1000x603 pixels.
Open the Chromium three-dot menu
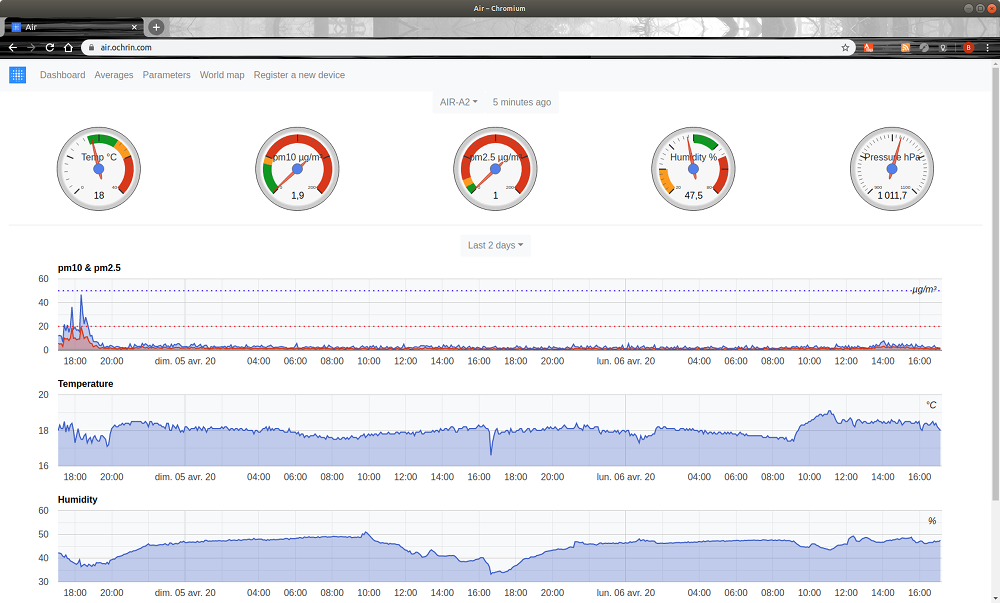987,47
